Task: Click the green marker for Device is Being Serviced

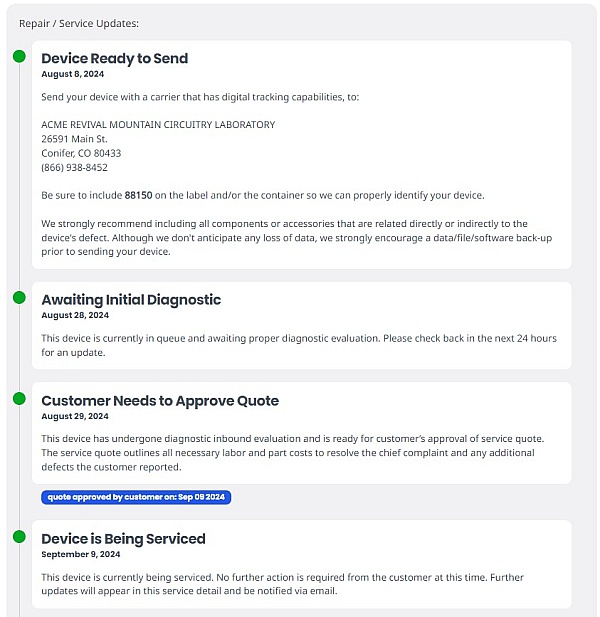Action: (19, 536)
